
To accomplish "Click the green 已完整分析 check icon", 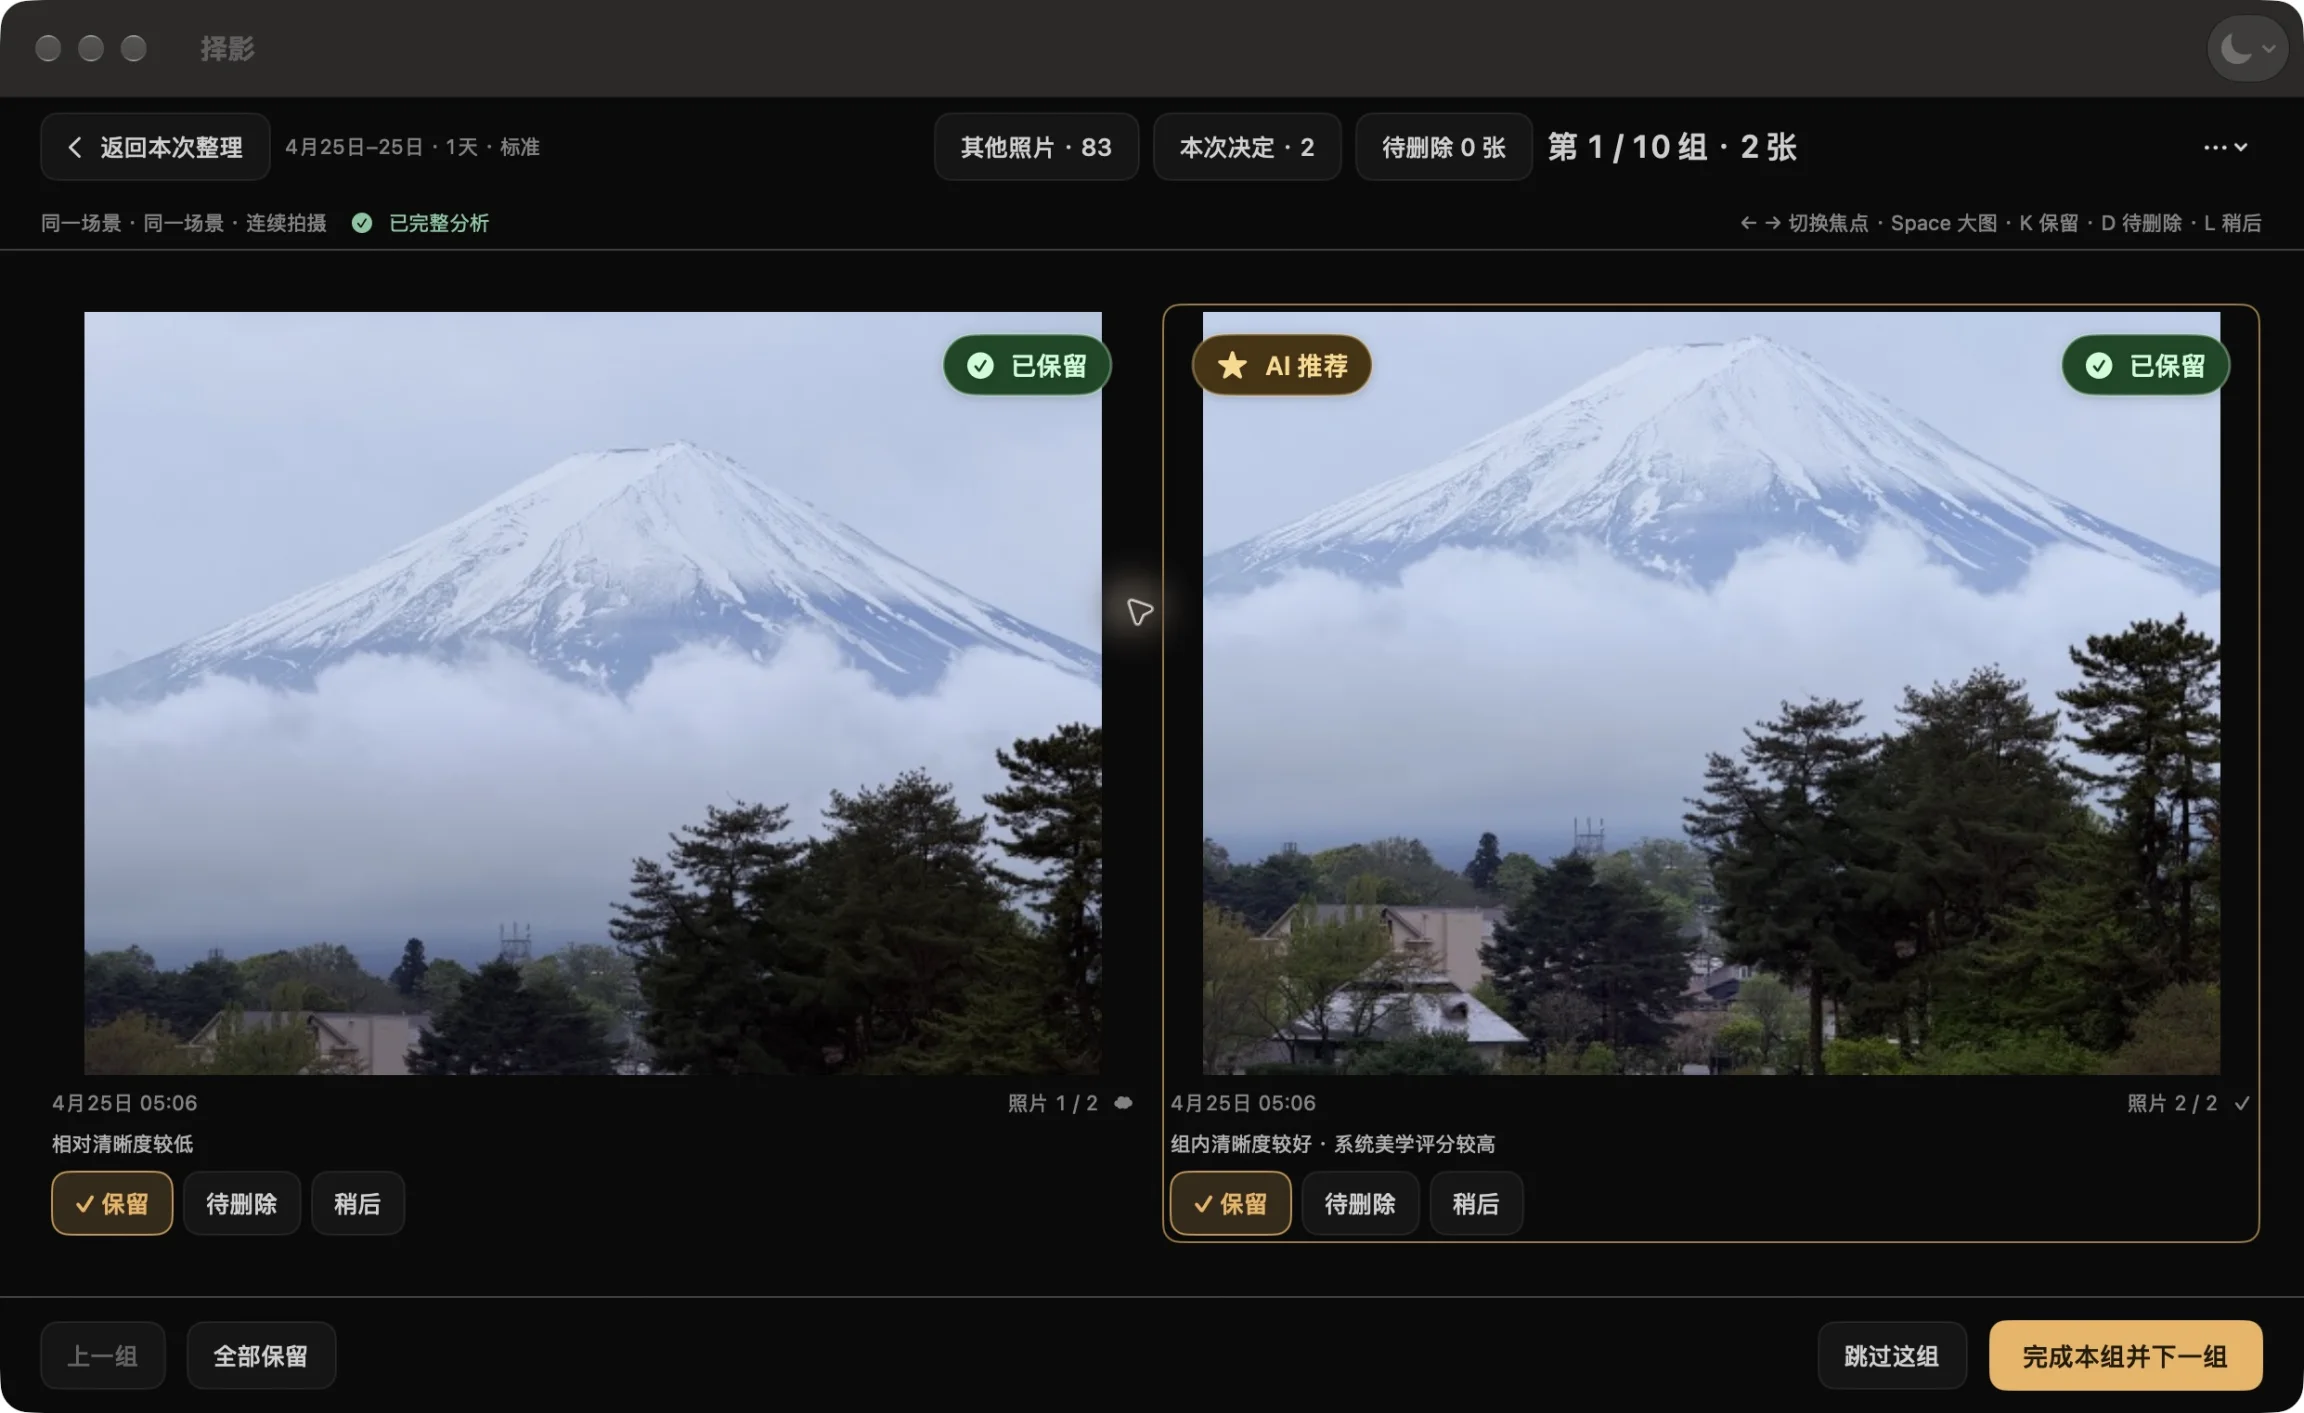I will coord(362,223).
